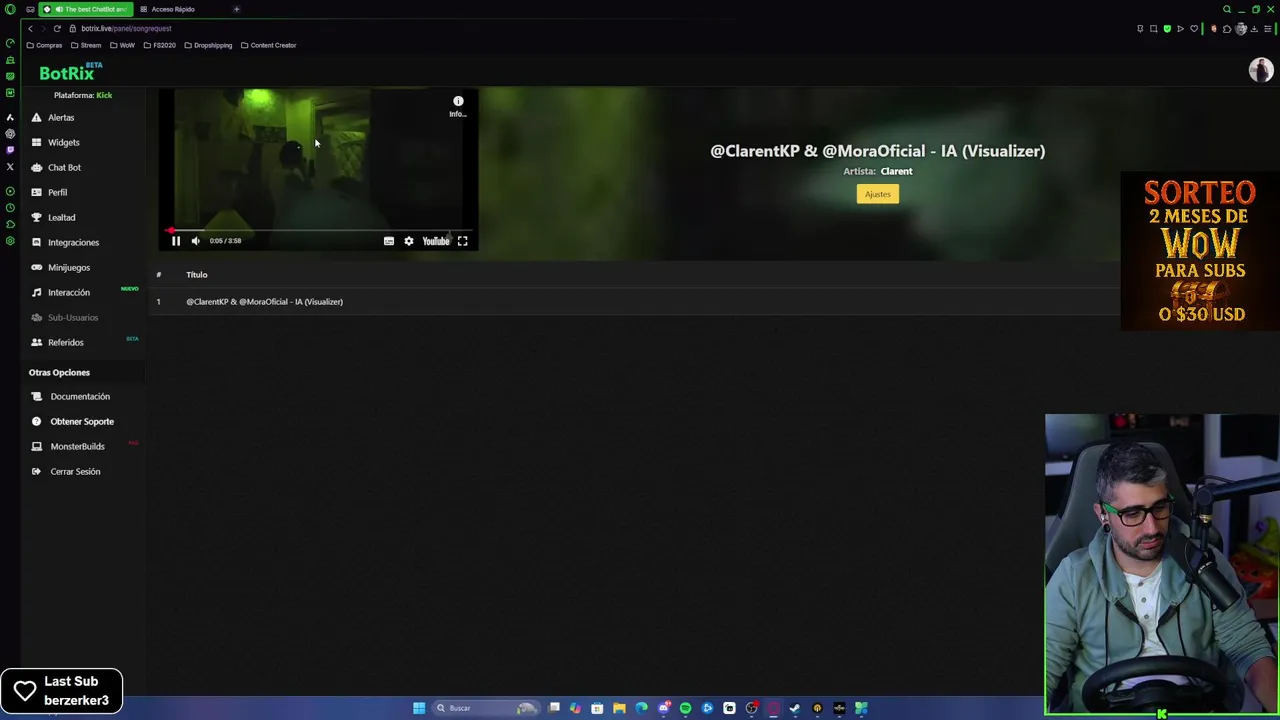Click Cerrar Sesión to log out

click(x=75, y=471)
